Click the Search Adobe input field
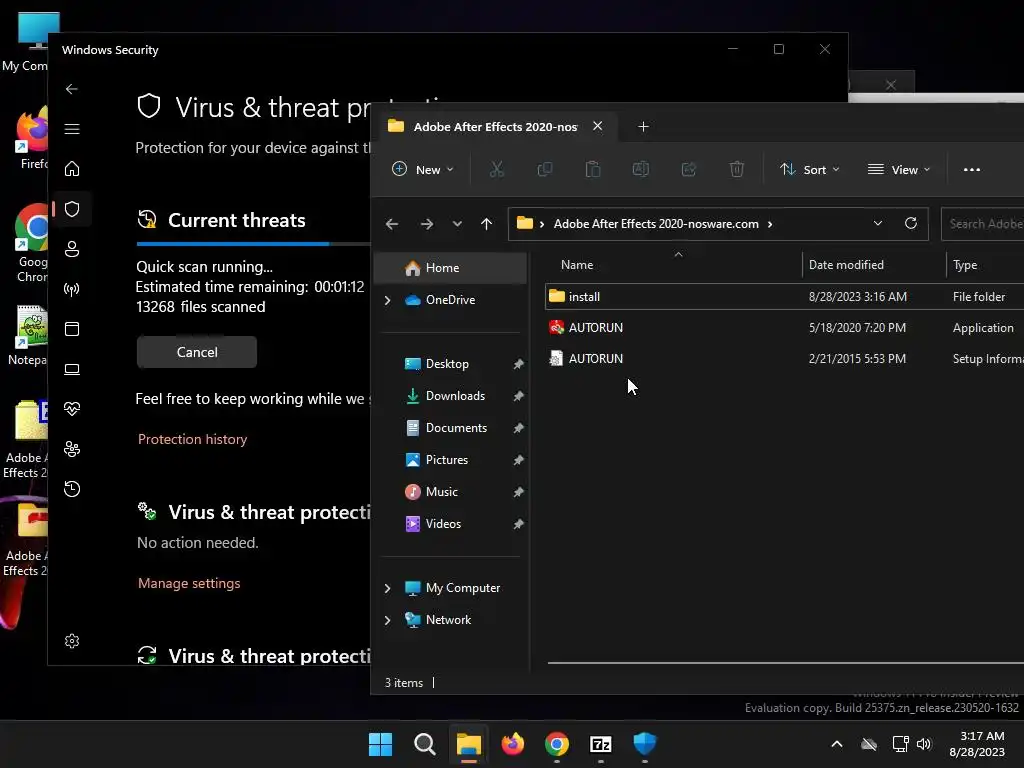 [983, 223]
